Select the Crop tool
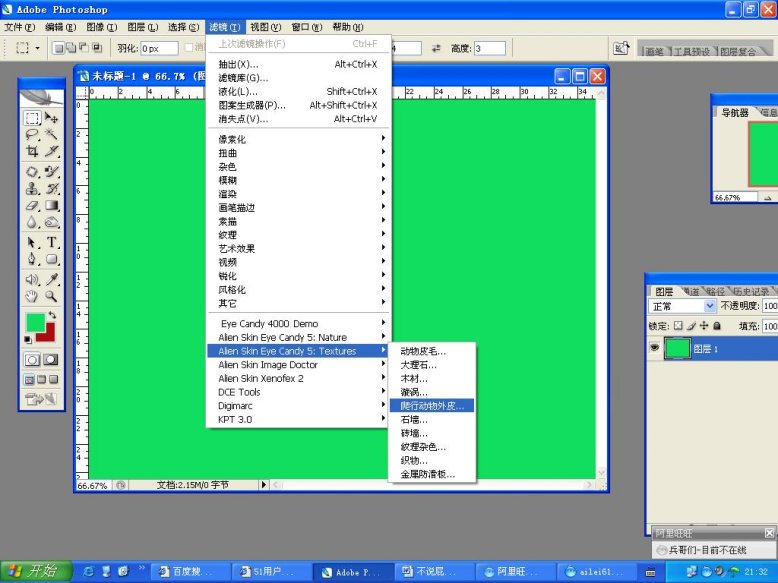 [32, 151]
